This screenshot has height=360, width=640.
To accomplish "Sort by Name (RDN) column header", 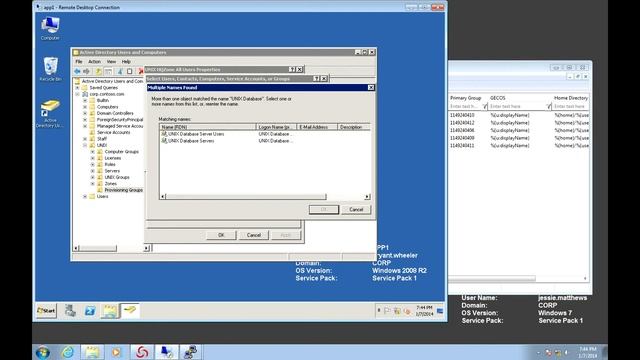I will click(x=207, y=127).
